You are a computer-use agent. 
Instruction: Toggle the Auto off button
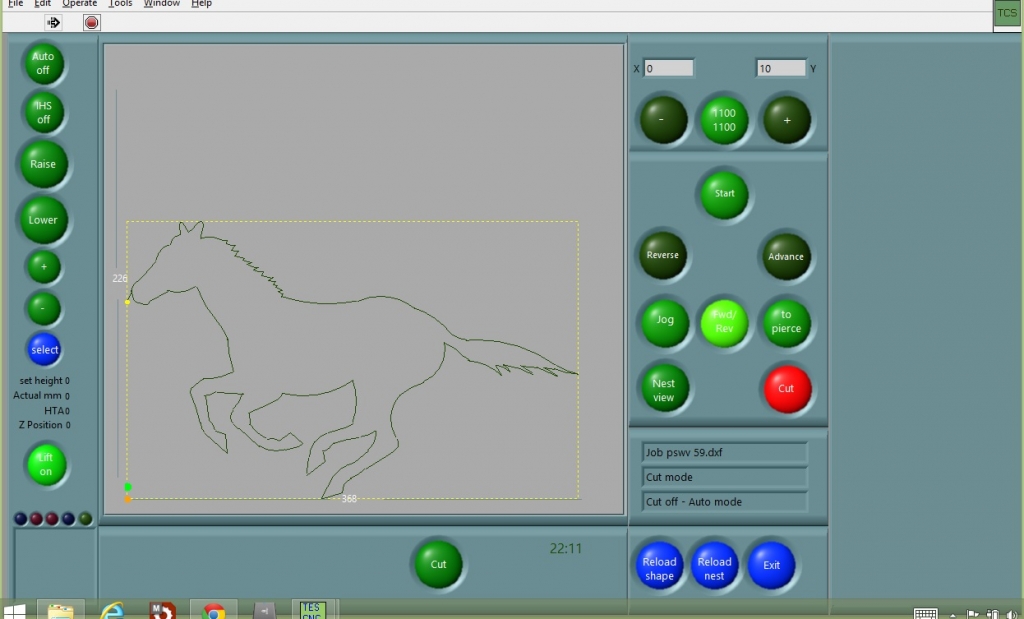click(x=43, y=64)
